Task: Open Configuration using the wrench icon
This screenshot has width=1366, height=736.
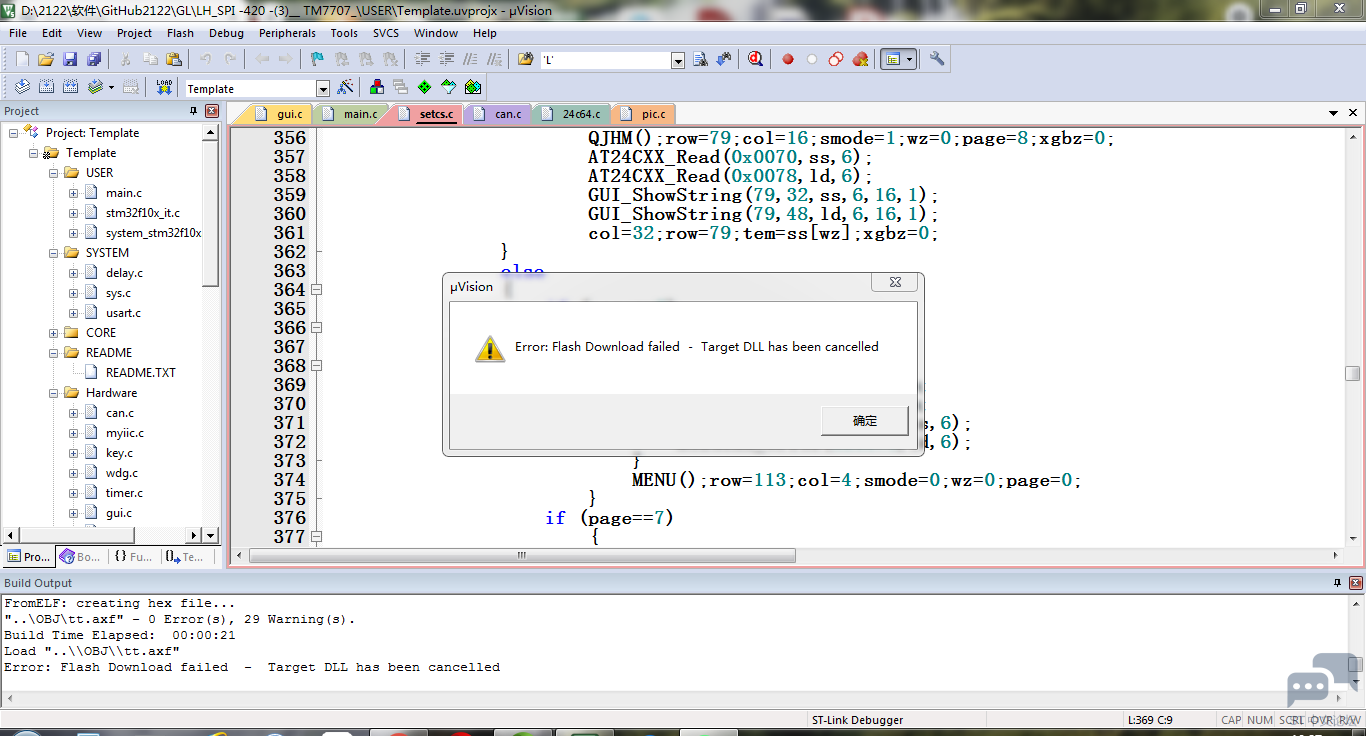Action: (937, 60)
